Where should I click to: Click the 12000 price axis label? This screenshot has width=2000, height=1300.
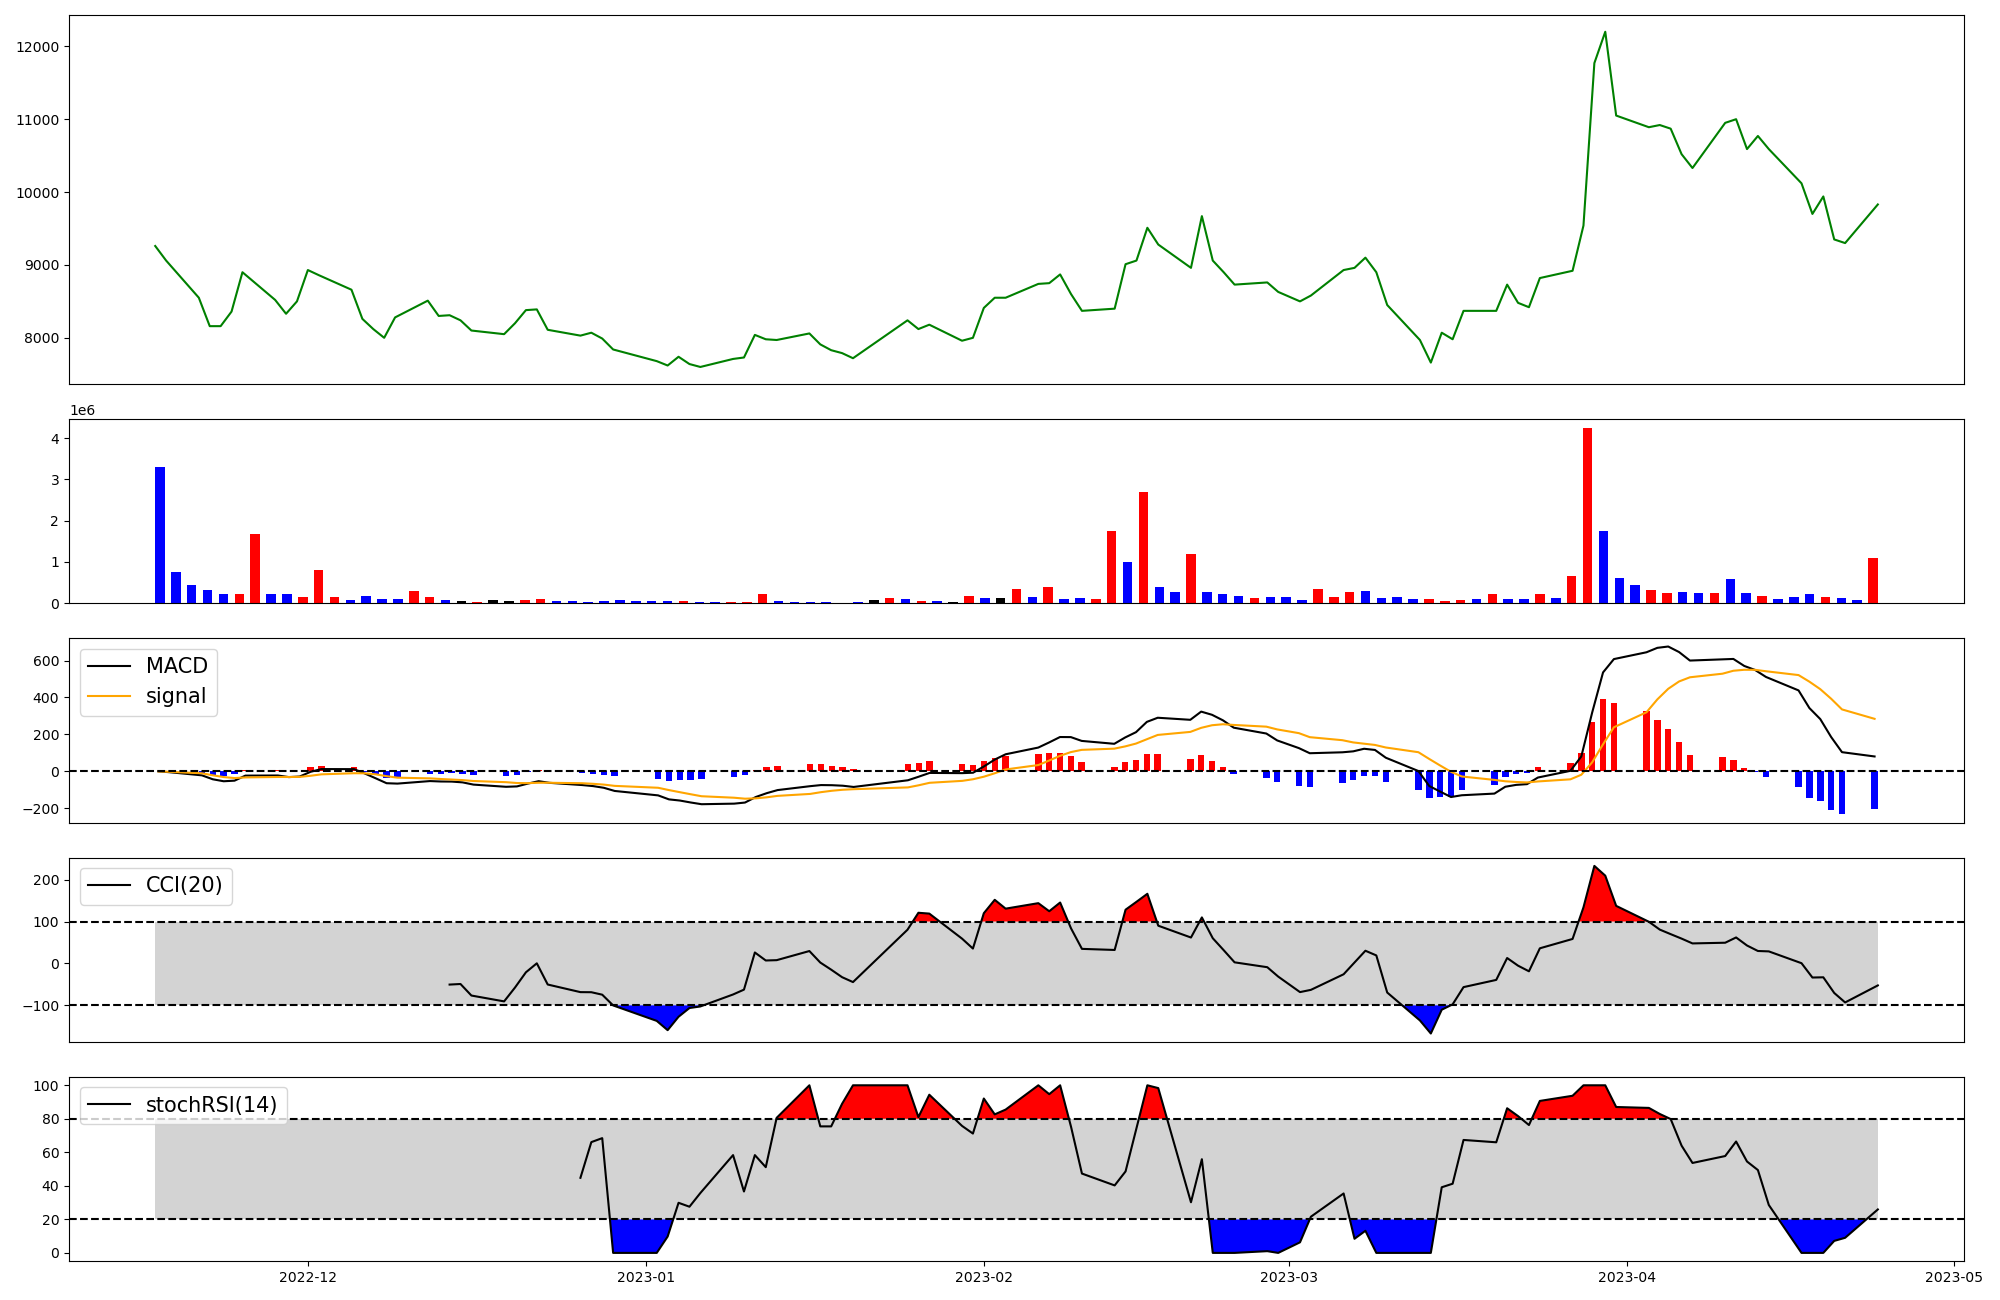pos(38,47)
